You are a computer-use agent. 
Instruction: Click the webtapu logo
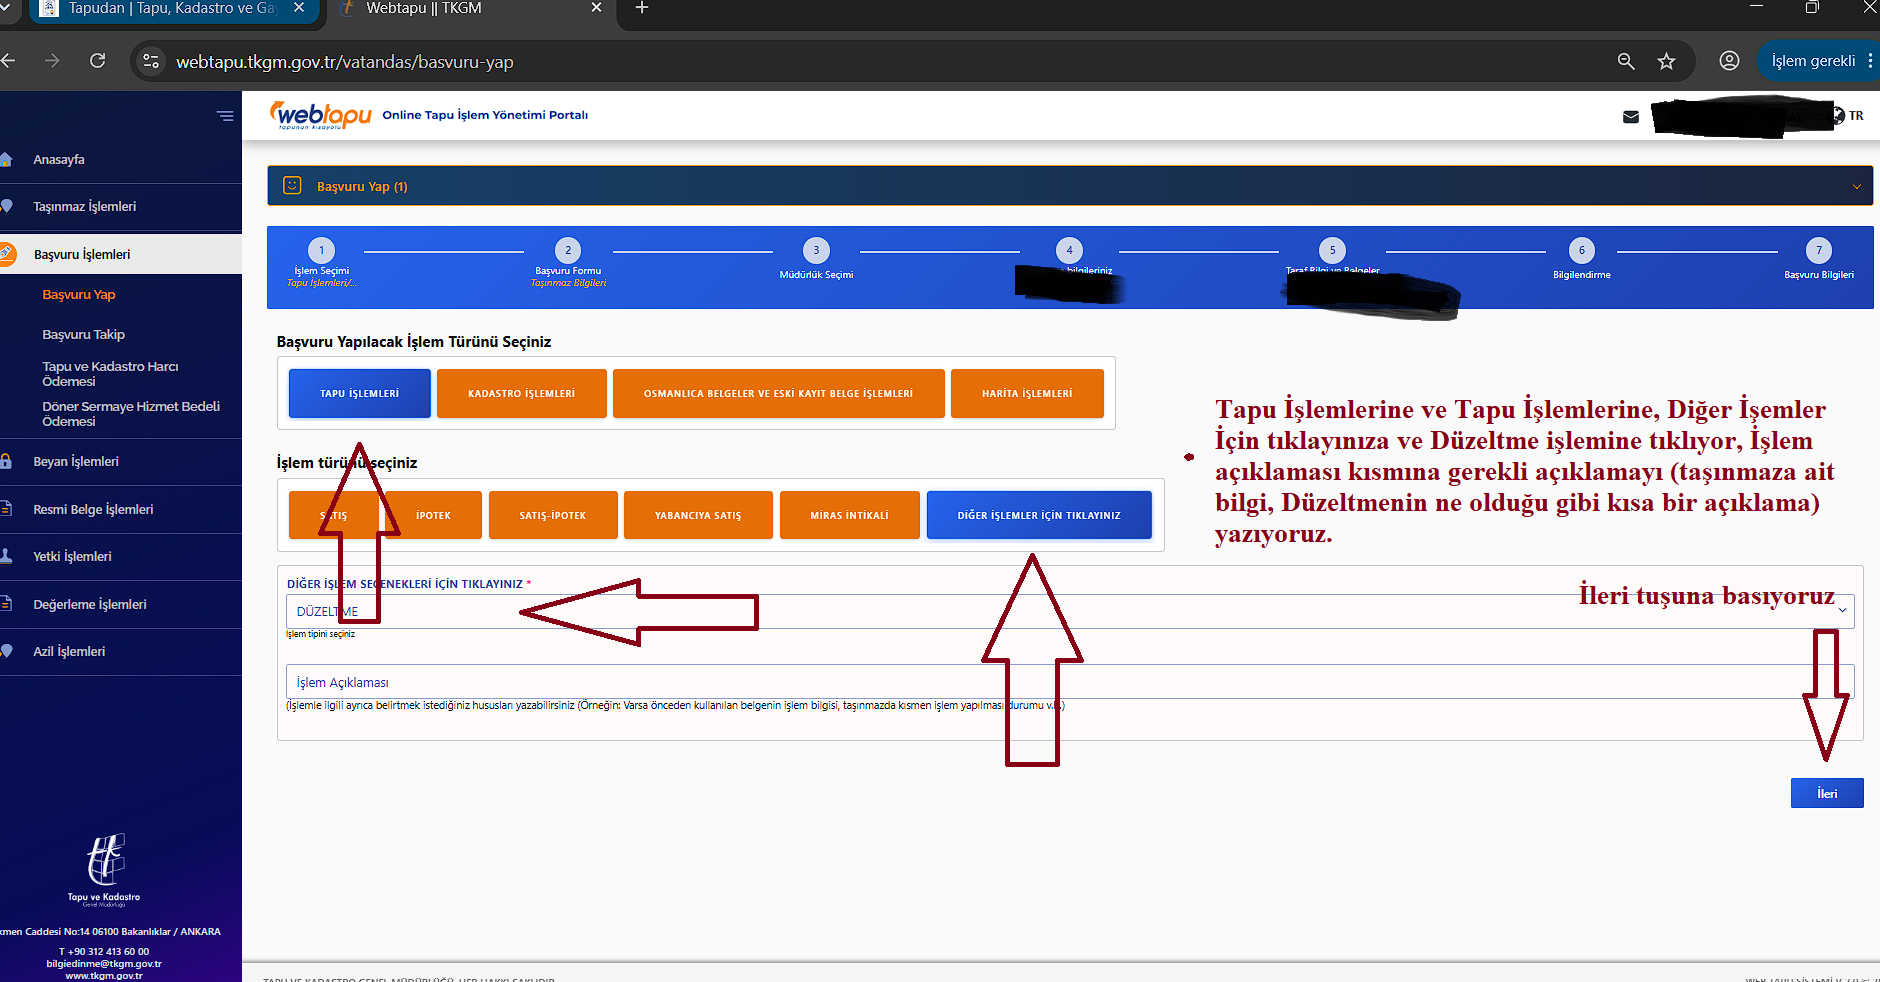[321, 115]
